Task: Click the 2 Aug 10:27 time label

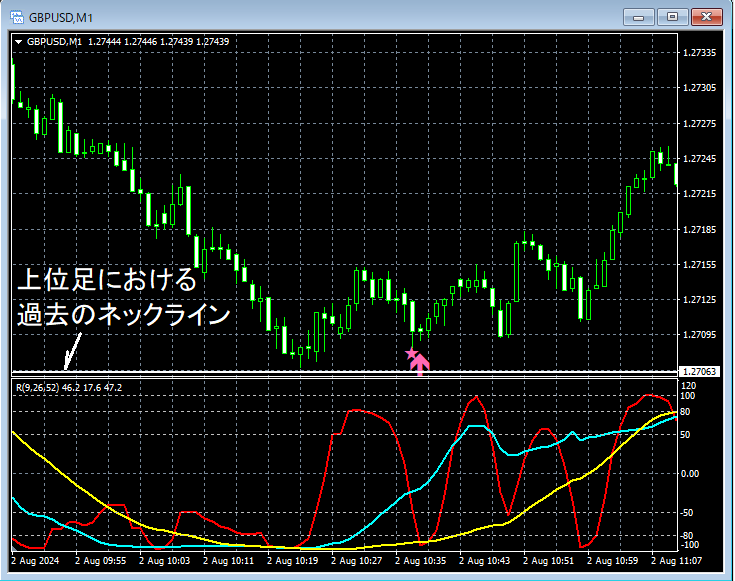Action: click(357, 561)
